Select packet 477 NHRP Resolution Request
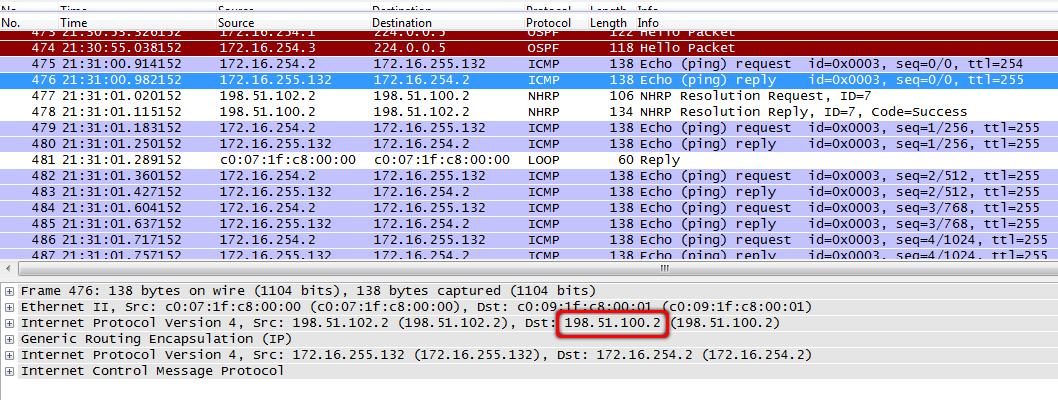 [x=529, y=96]
